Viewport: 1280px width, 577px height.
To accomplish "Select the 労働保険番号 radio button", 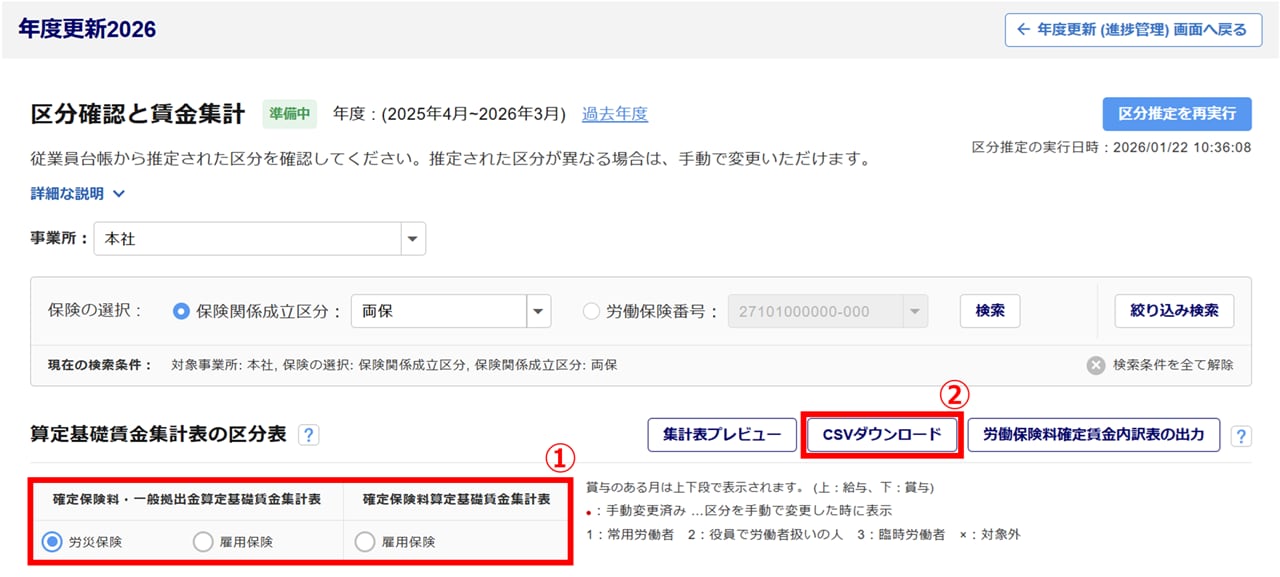I will point(591,311).
